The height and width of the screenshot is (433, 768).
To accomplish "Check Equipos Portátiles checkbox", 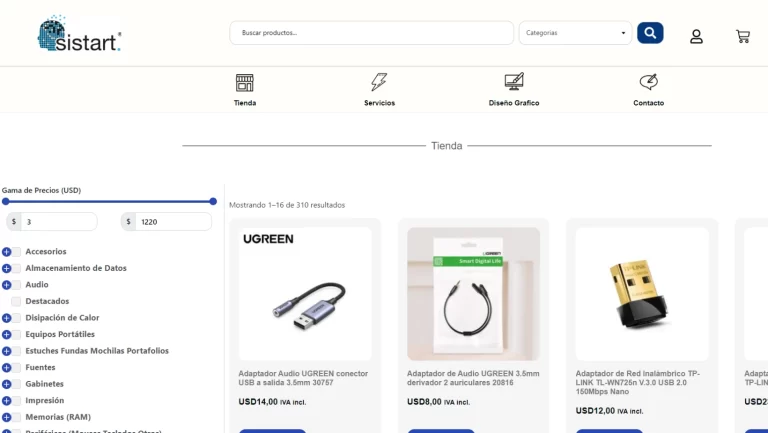I will pyautogui.click(x=16, y=335).
